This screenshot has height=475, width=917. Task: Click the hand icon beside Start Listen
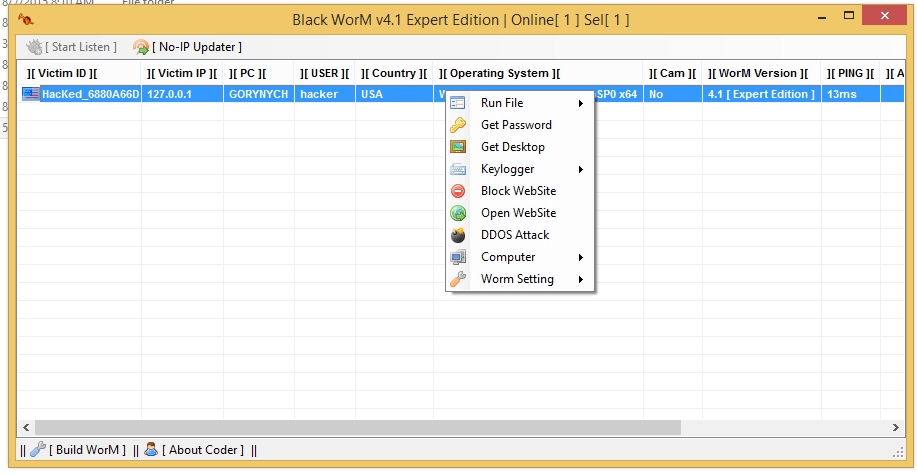click(35, 47)
